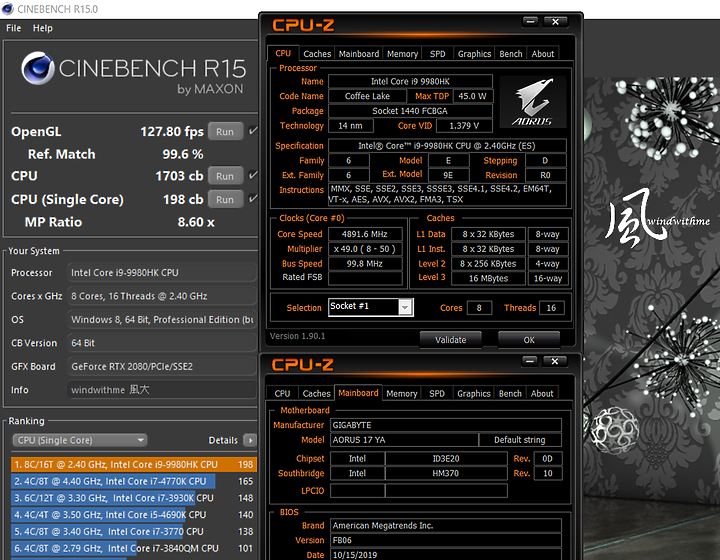Select ranking row 6 Intel Core i7-3840QM
Image resolution: width=720 pixels, height=560 pixels.
click(x=134, y=548)
